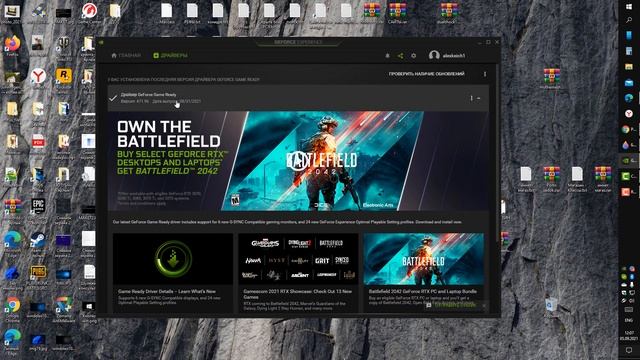Viewport: 640px width, 360px height.
Task: Click the PDF file desktop icon
Action: point(38,142)
